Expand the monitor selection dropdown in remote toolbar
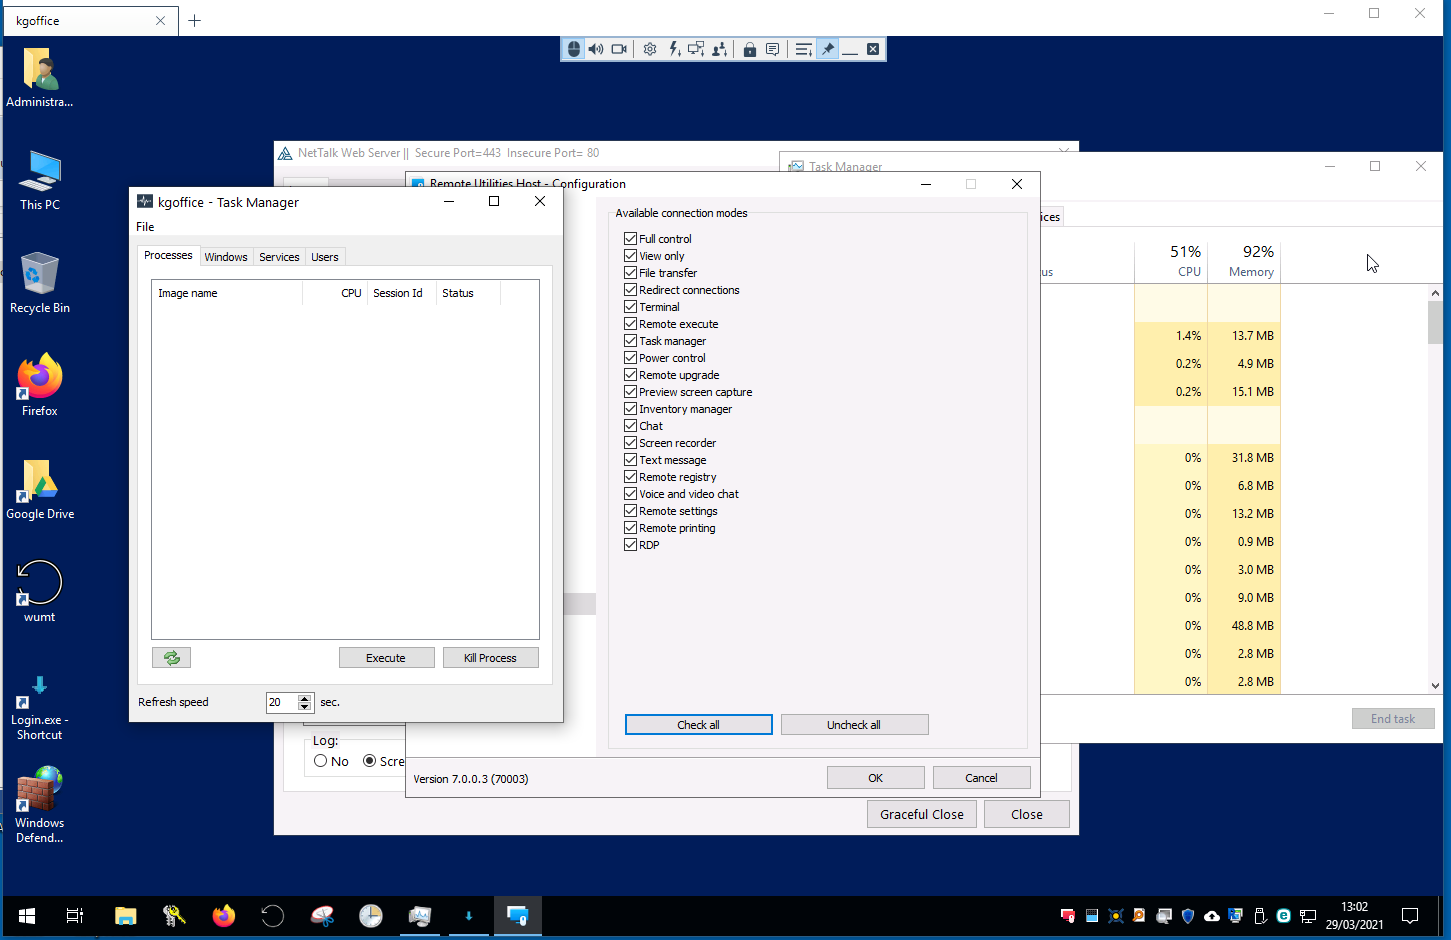Viewport: 1451px width, 940px height. pos(696,49)
